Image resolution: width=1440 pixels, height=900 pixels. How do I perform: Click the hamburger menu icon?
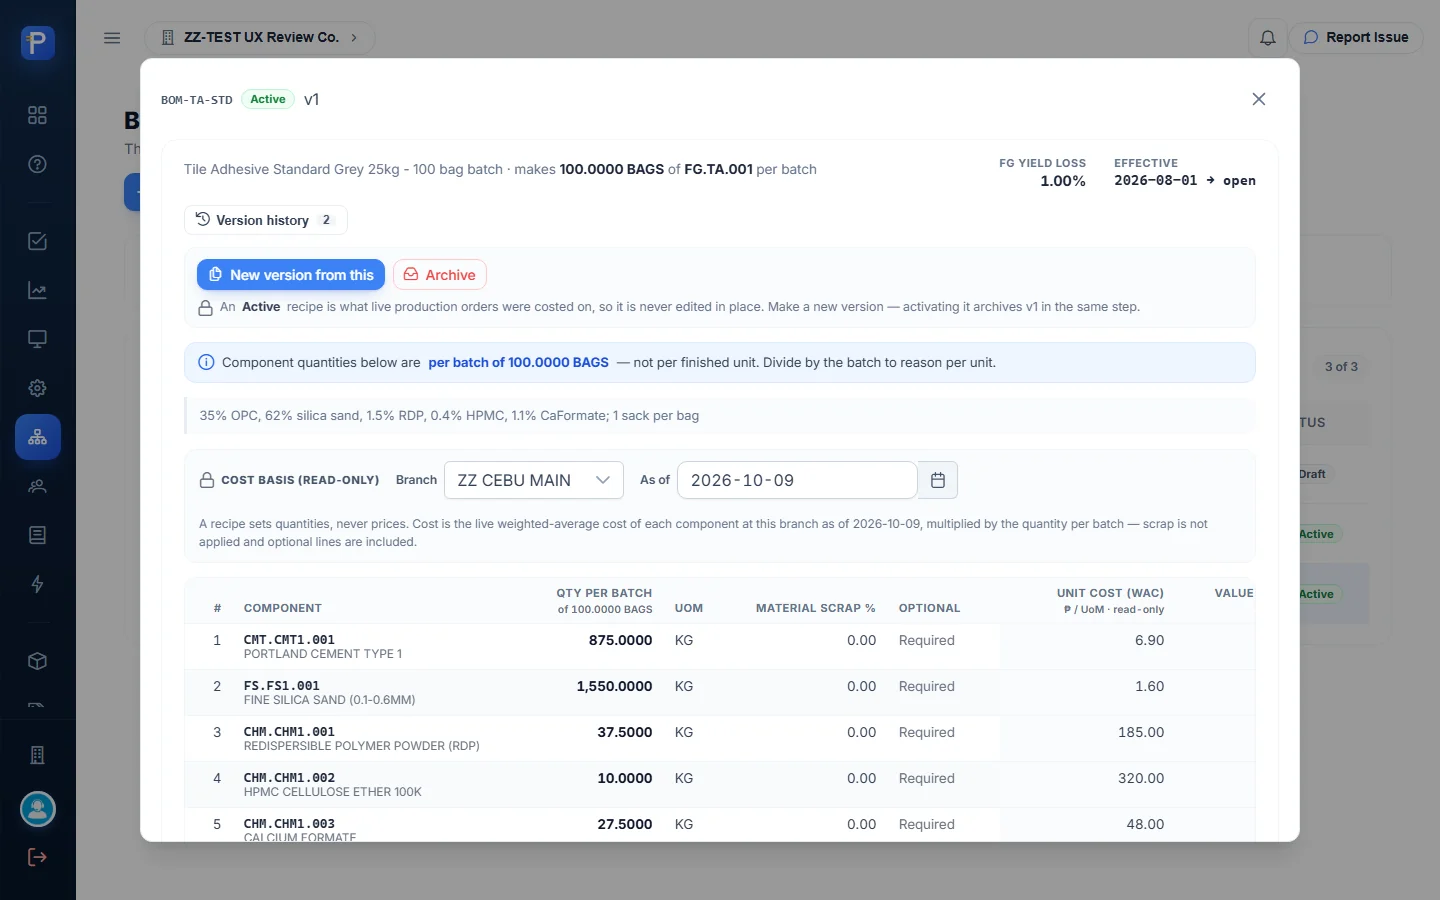click(x=112, y=38)
